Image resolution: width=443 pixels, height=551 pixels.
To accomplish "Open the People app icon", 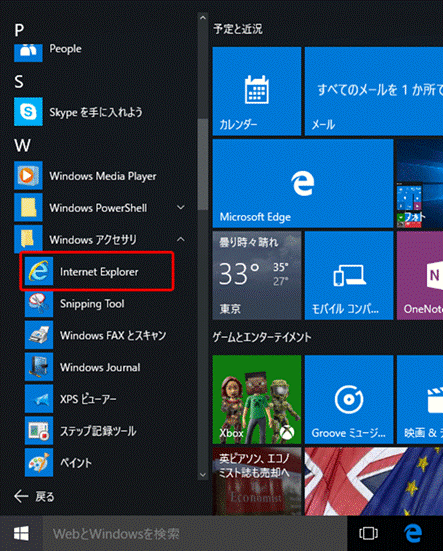I will pyautogui.click(x=28, y=52).
